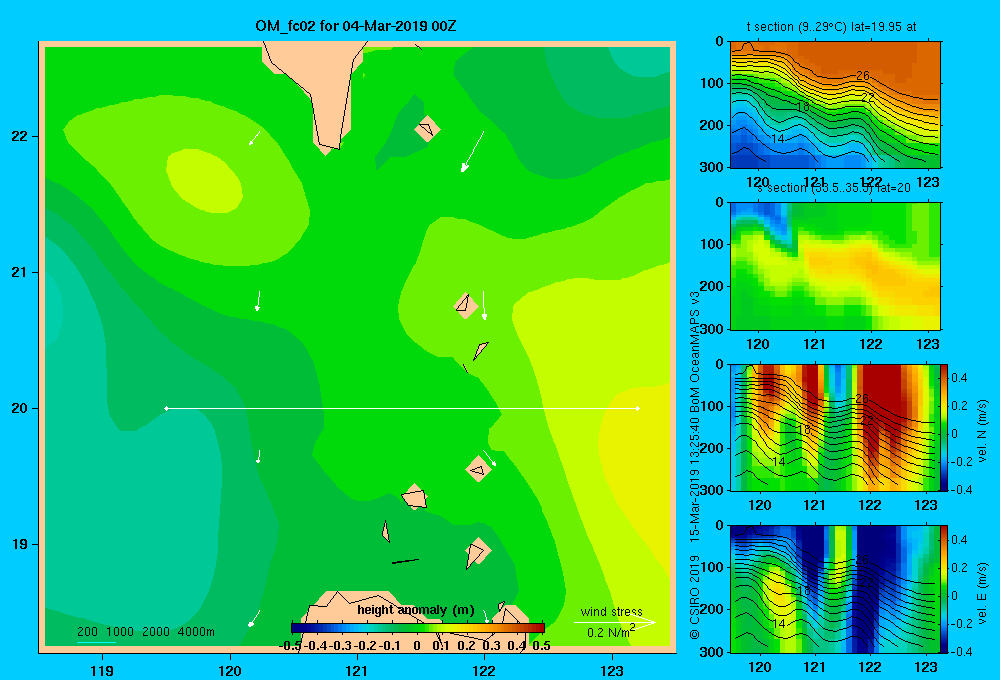
Task: Click the '-0.5' tick on height anomaly scale
Action: coord(290,646)
